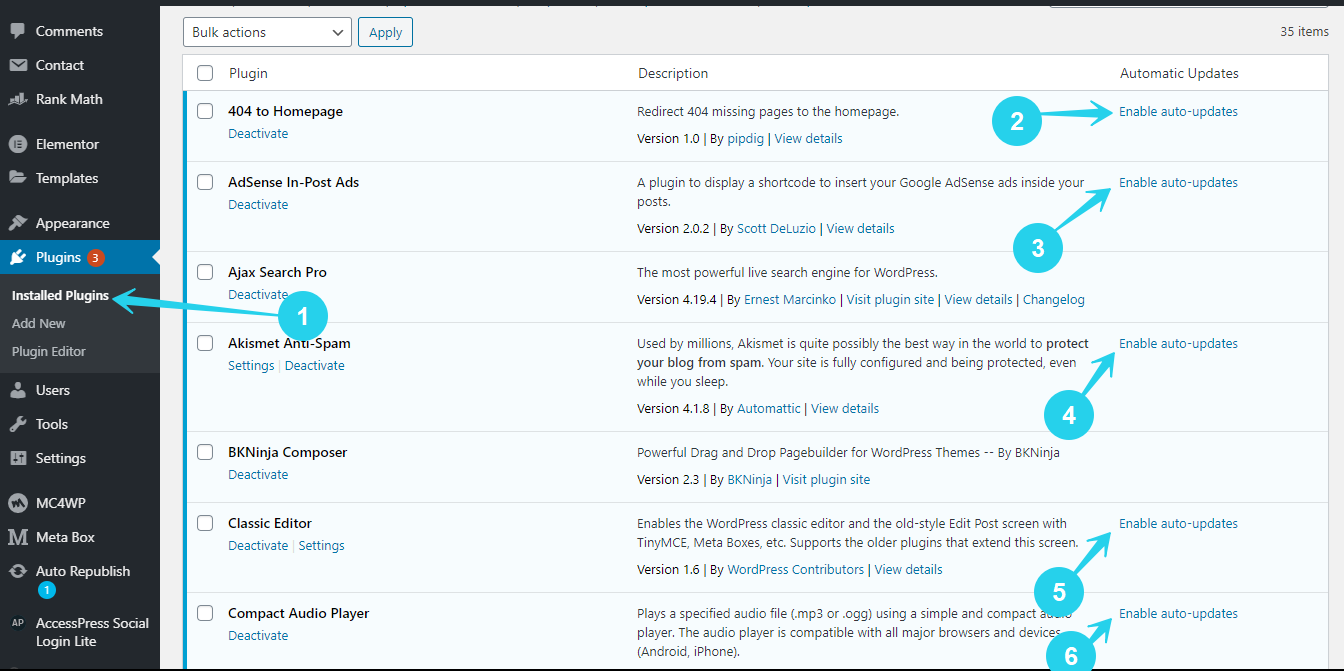Tick the 404 to Homepage checkbox
The width and height of the screenshot is (1344, 671).
pos(205,111)
